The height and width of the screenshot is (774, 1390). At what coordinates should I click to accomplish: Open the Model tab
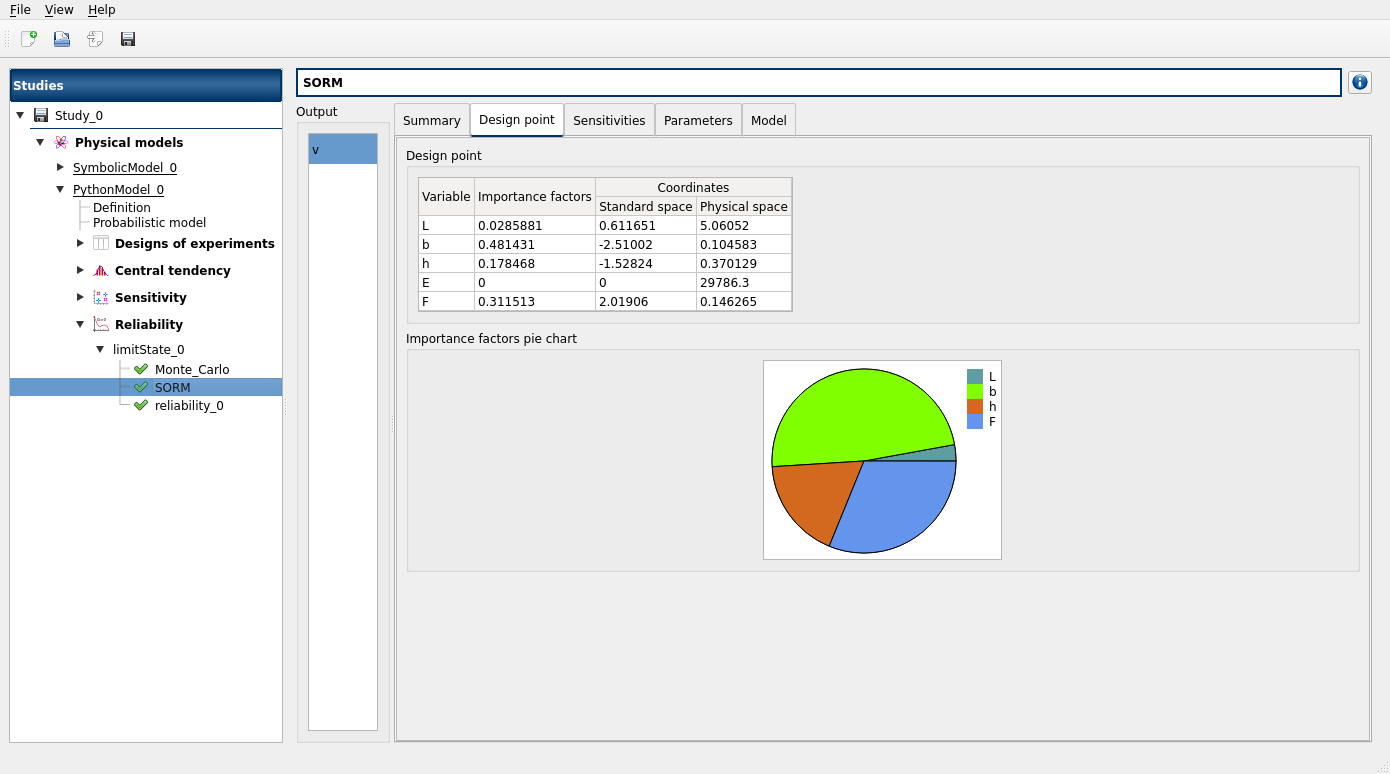pyautogui.click(x=769, y=120)
